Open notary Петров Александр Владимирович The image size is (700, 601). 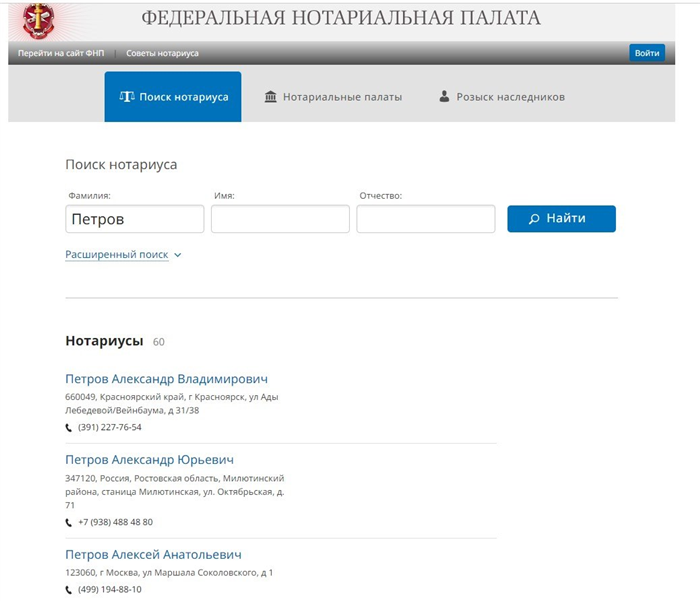(167, 379)
